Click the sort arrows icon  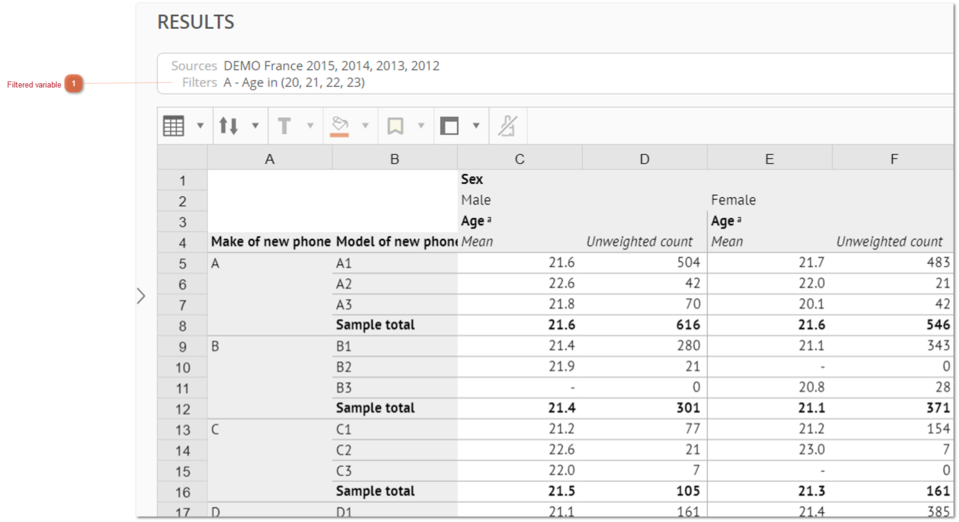(x=229, y=126)
